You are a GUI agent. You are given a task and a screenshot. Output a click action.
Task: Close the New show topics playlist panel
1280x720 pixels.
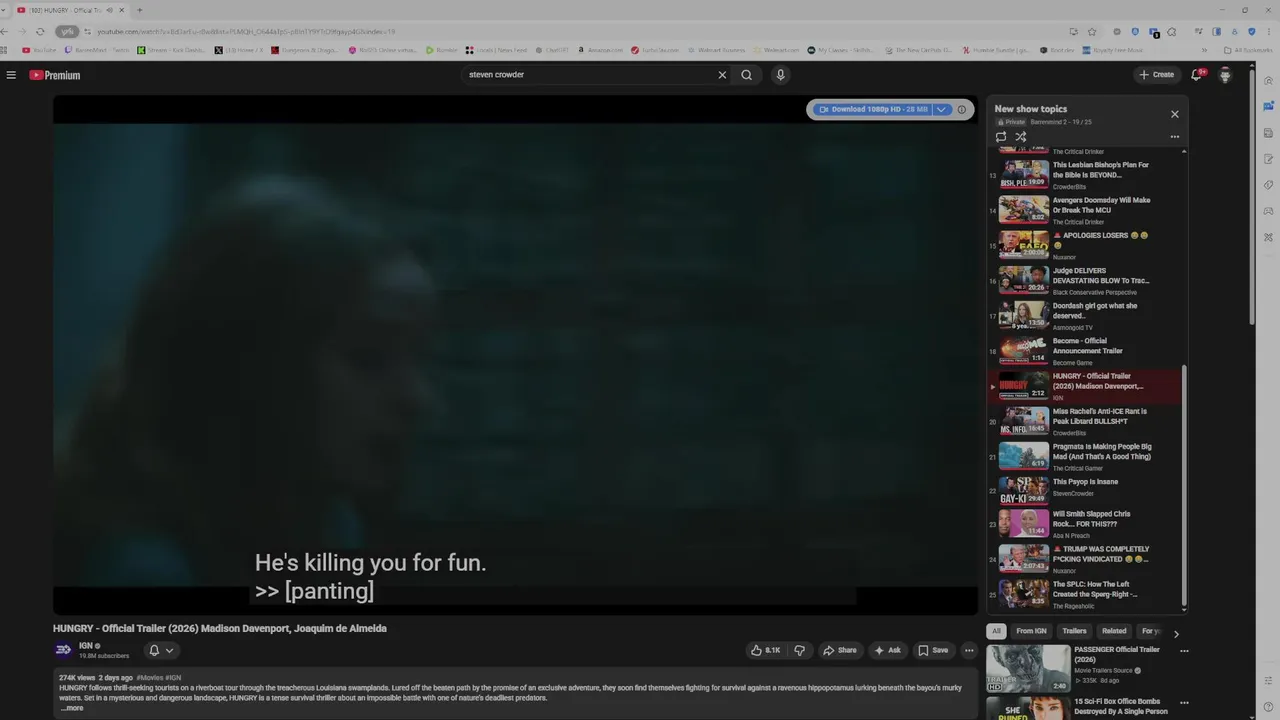click(1175, 114)
